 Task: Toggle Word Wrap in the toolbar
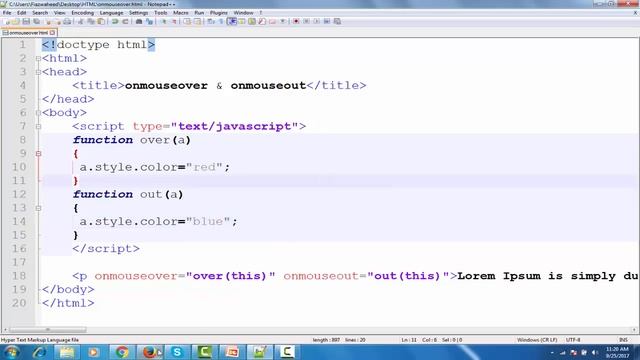click(x=210, y=21)
